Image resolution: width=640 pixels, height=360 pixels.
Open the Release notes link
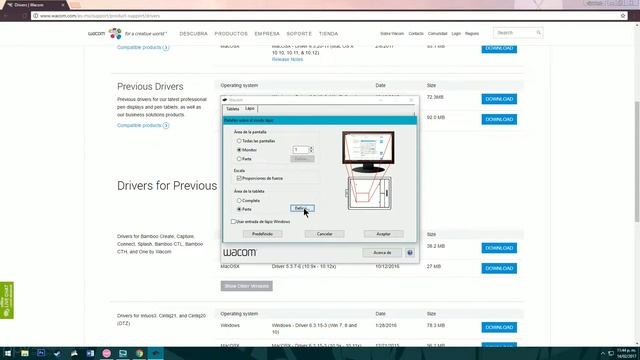pyautogui.click(x=287, y=59)
